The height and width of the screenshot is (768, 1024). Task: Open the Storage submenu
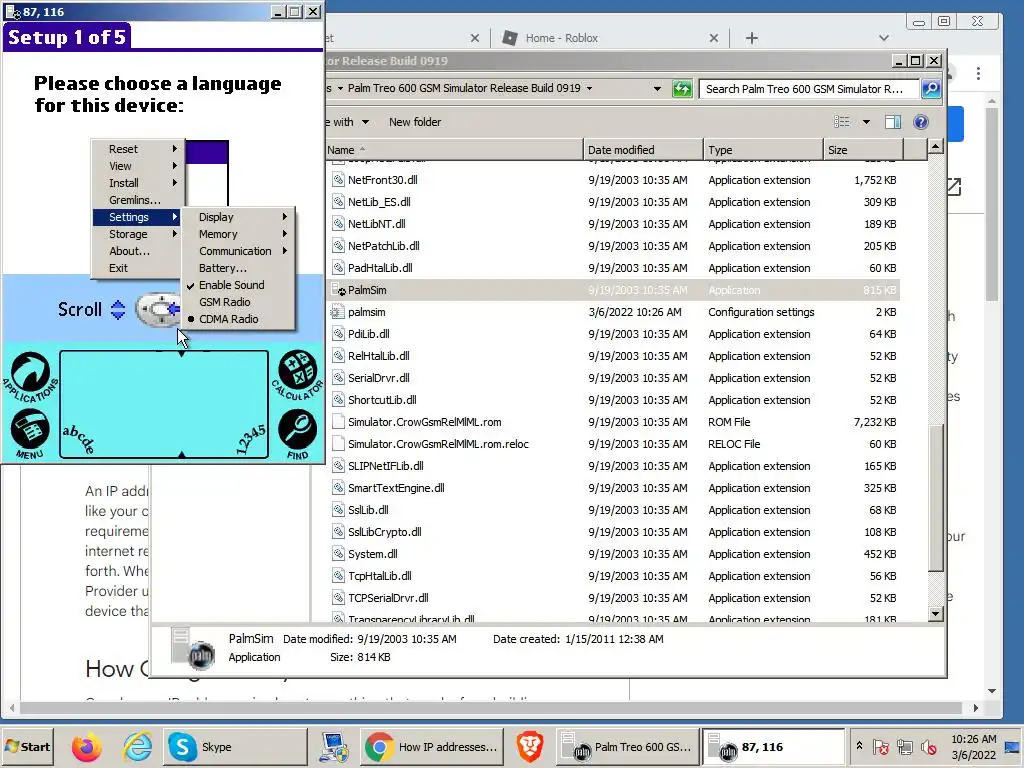tap(138, 234)
